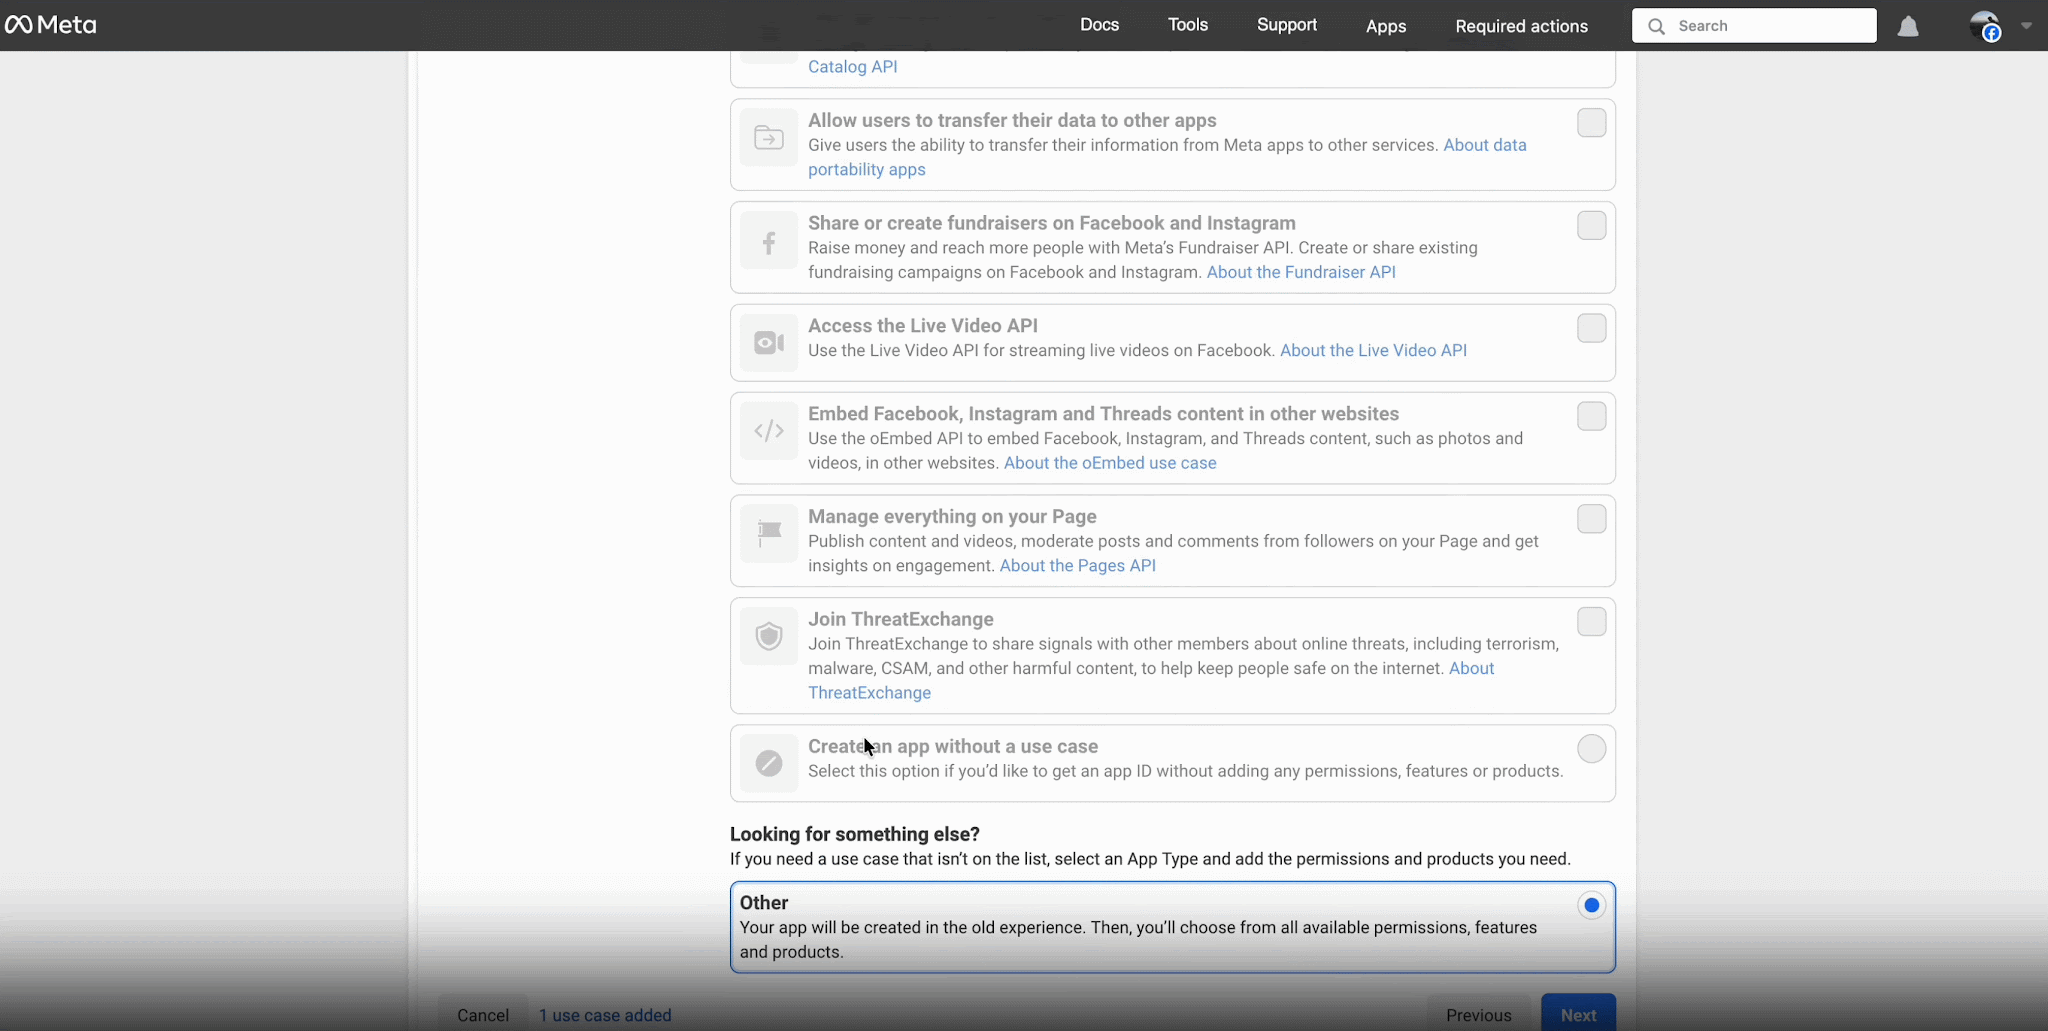Screen dimensions: 2048x1031
Task: Click the 1 use case added text
Action: [x=605, y=1015]
